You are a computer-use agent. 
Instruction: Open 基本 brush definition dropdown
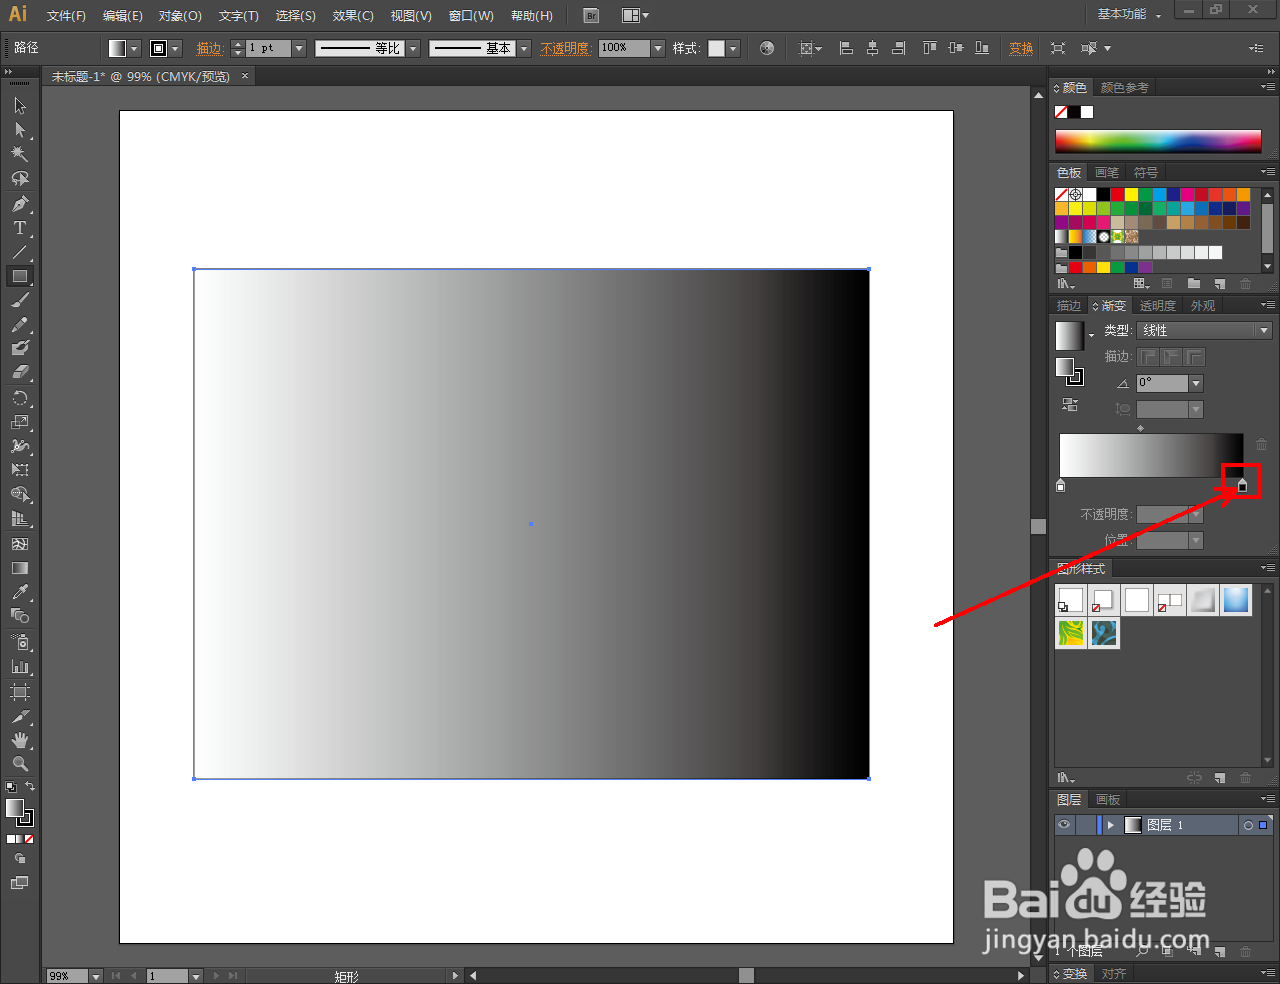pyautogui.click(x=524, y=48)
